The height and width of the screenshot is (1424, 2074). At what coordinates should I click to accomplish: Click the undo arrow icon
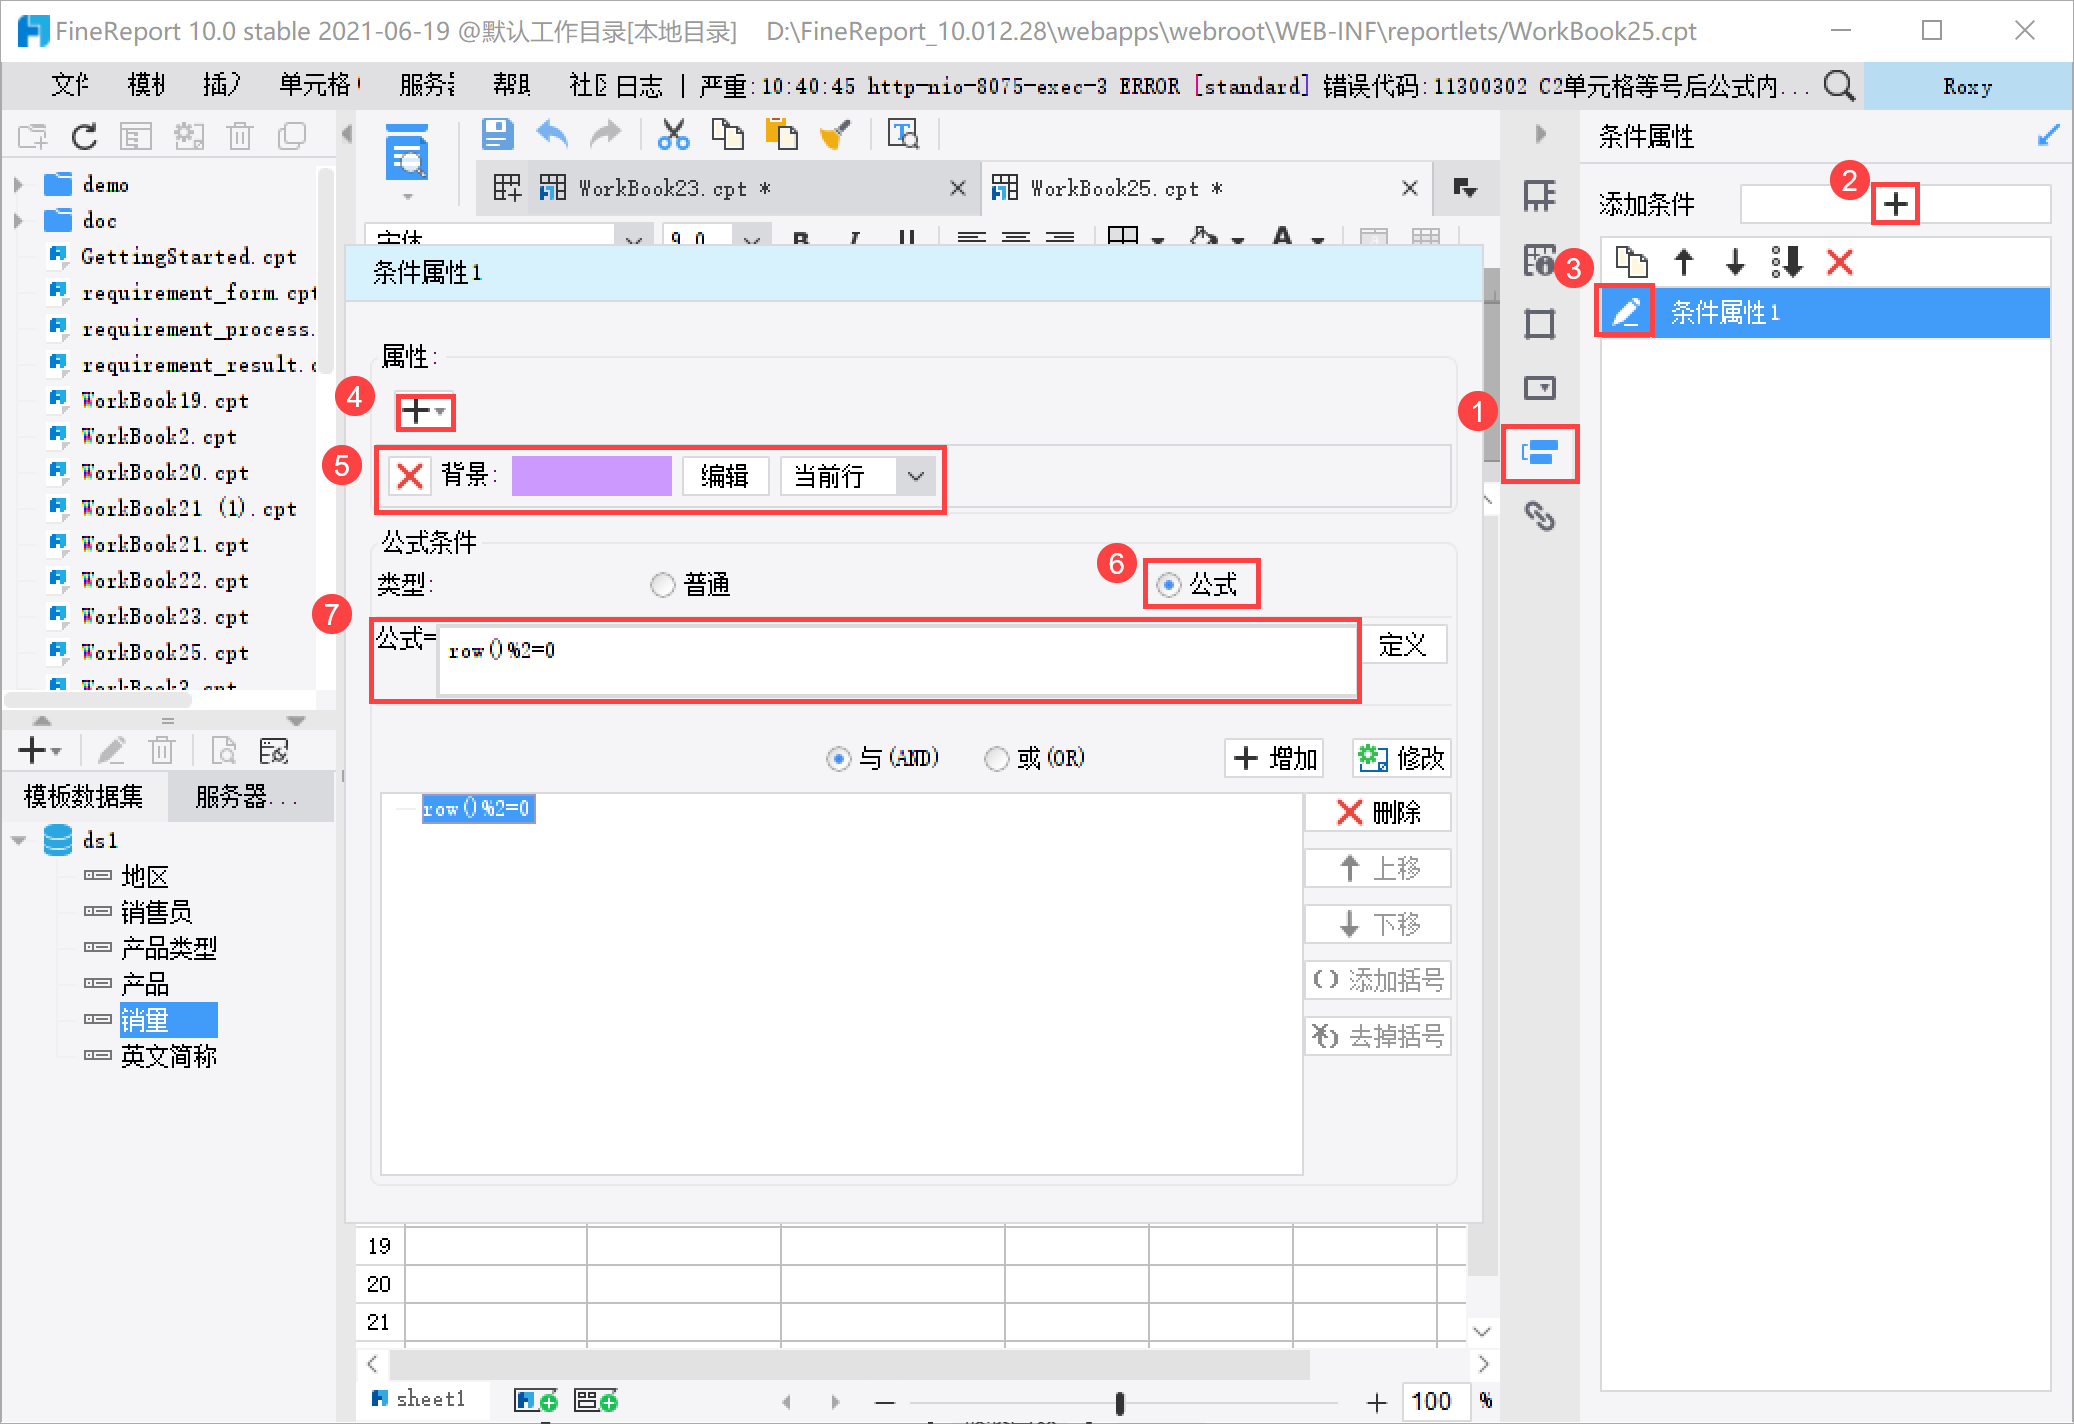coord(552,134)
